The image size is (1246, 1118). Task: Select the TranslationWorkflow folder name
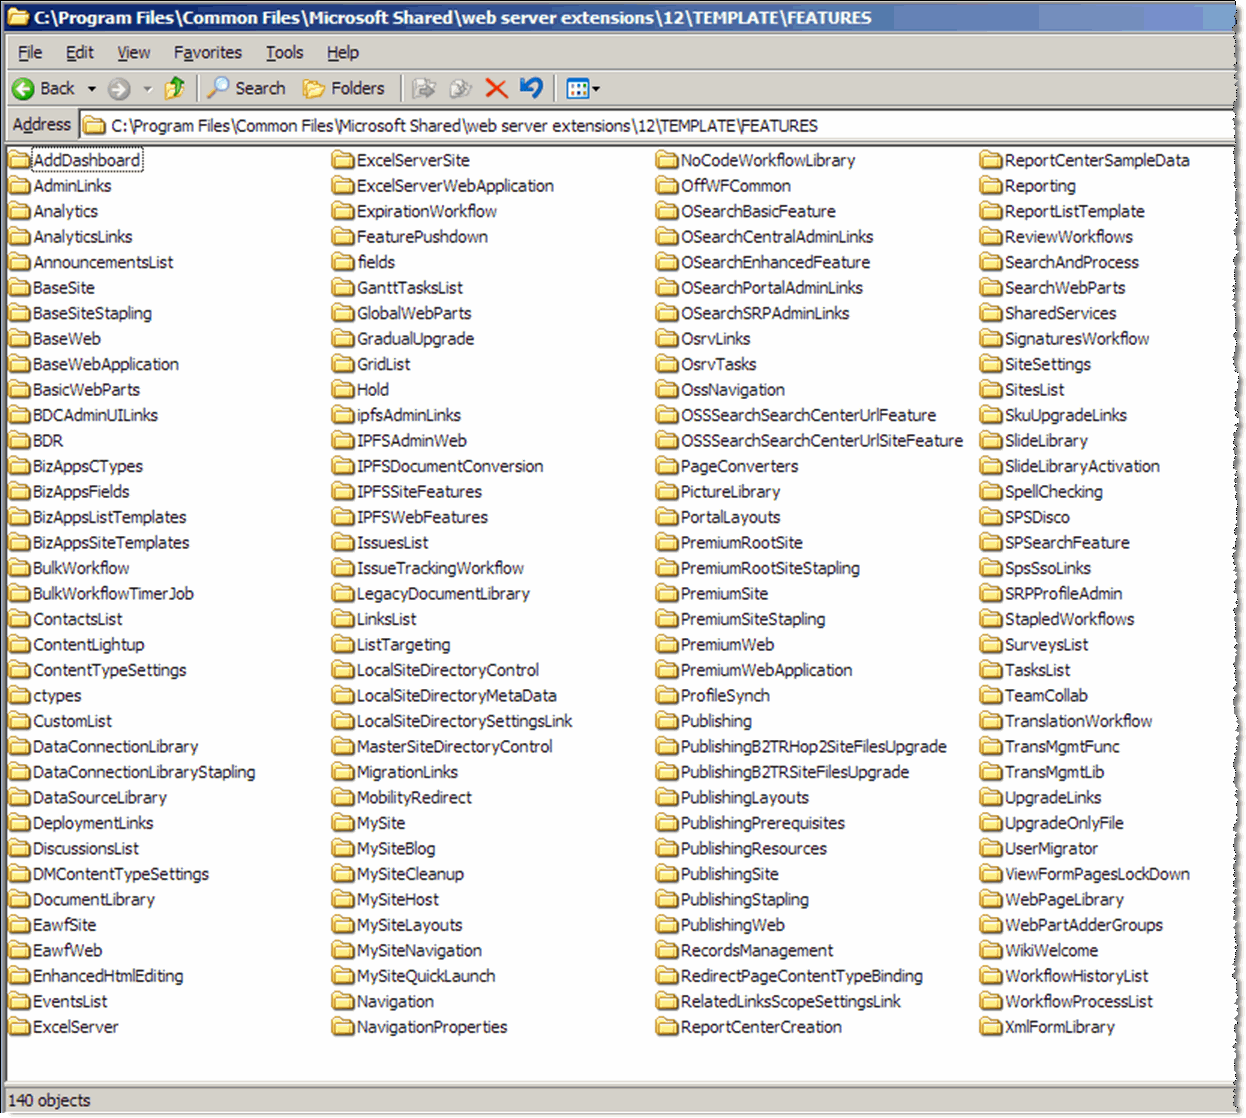pos(1079,721)
